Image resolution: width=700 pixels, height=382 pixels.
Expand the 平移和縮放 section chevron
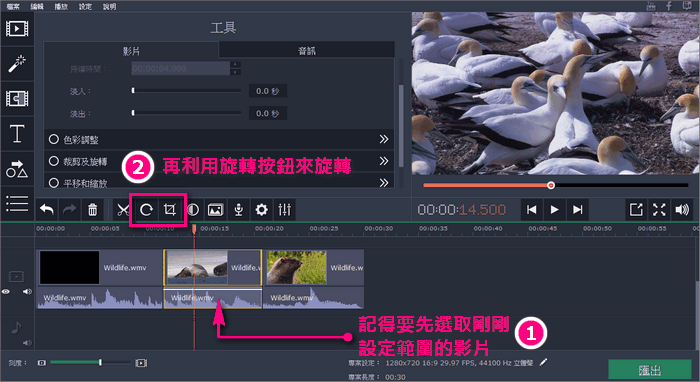383,183
